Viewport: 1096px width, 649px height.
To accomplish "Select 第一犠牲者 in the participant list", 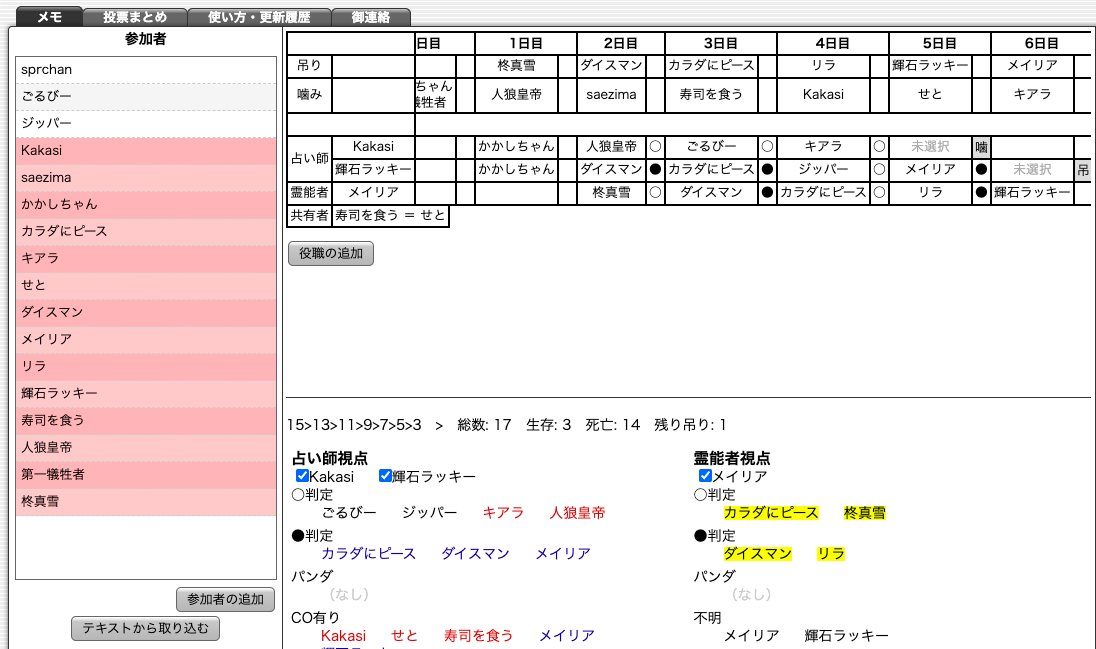I will [x=145, y=474].
